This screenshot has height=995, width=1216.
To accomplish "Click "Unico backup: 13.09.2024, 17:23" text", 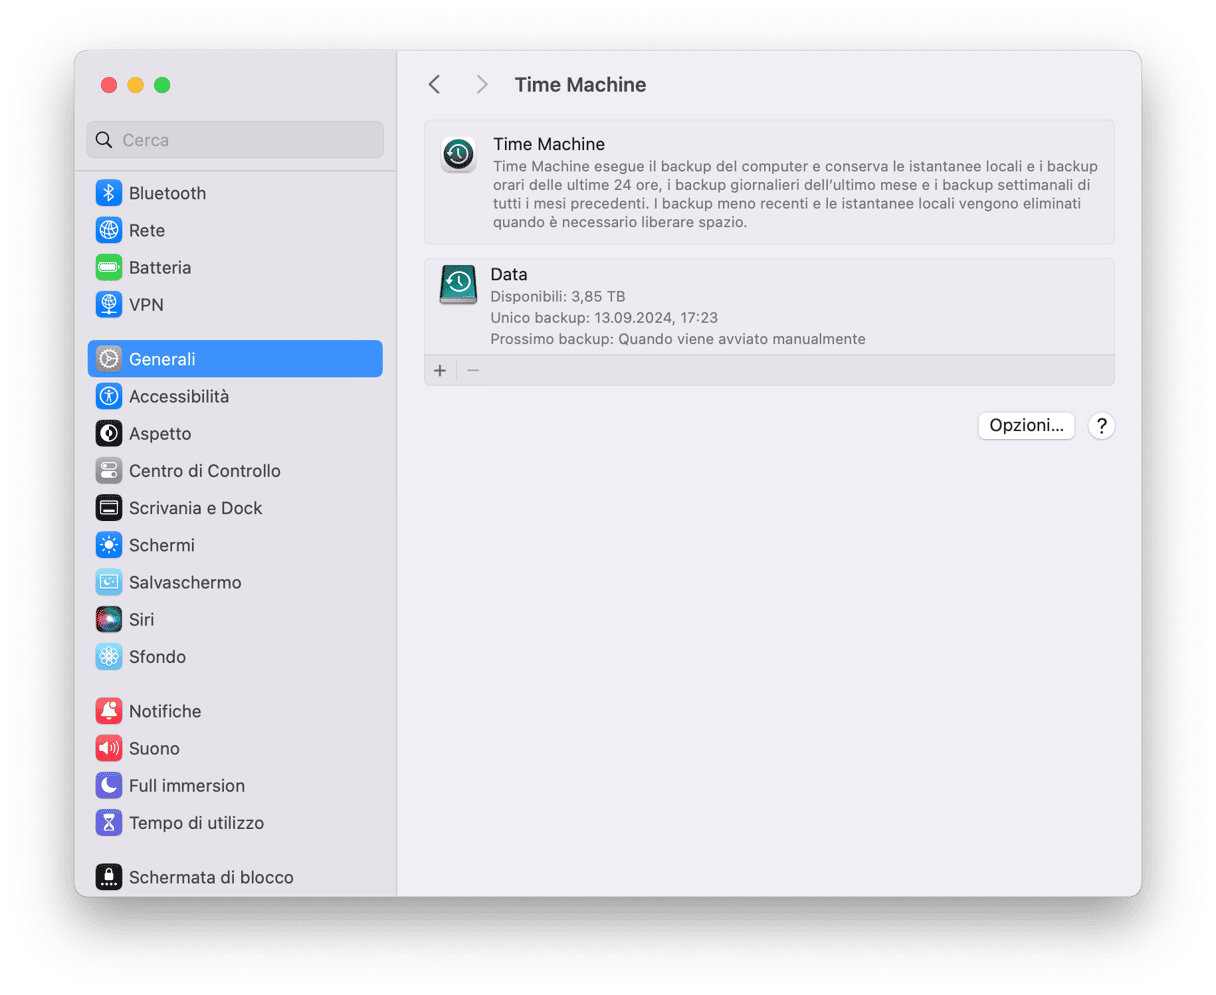I will [604, 317].
